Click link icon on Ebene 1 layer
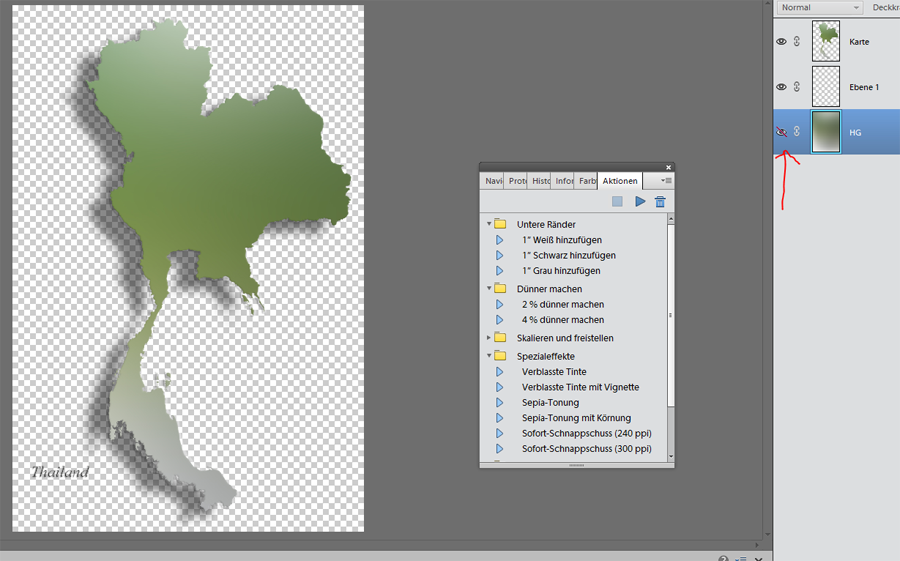The image size is (900, 561). coord(797,87)
